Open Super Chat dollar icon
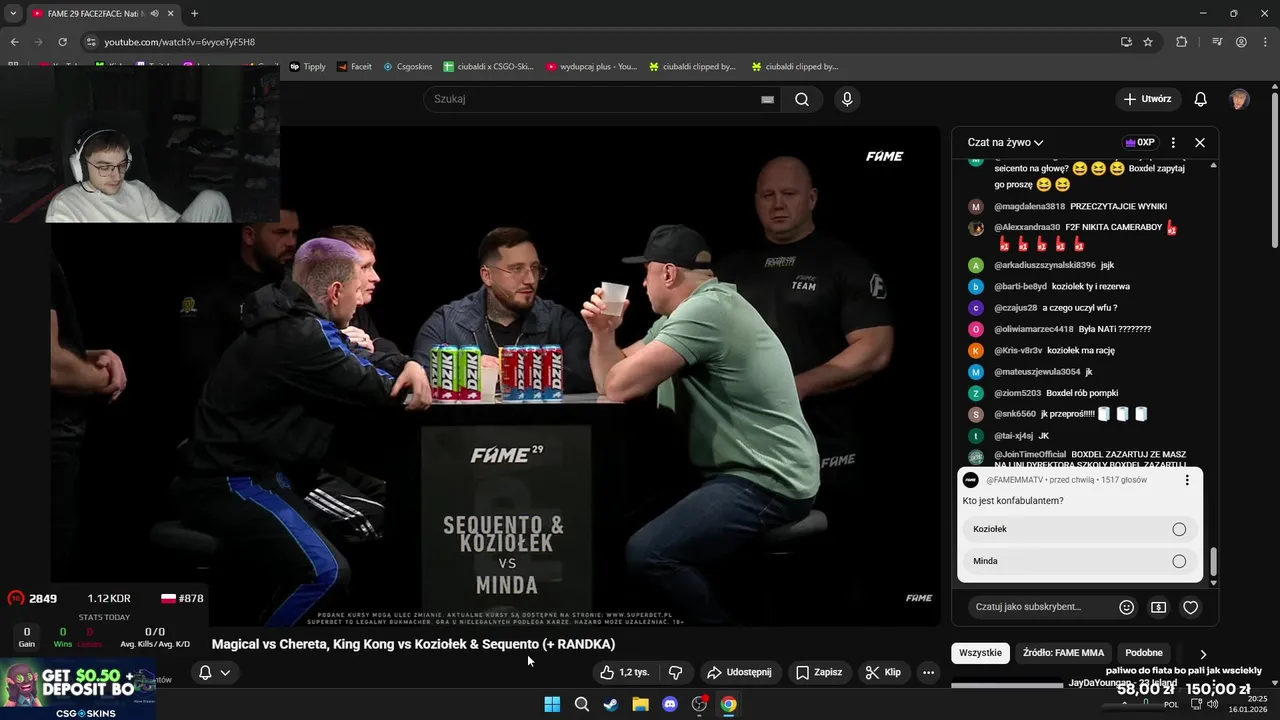The height and width of the screenshot is (720, 1280). click(1159, 607)
